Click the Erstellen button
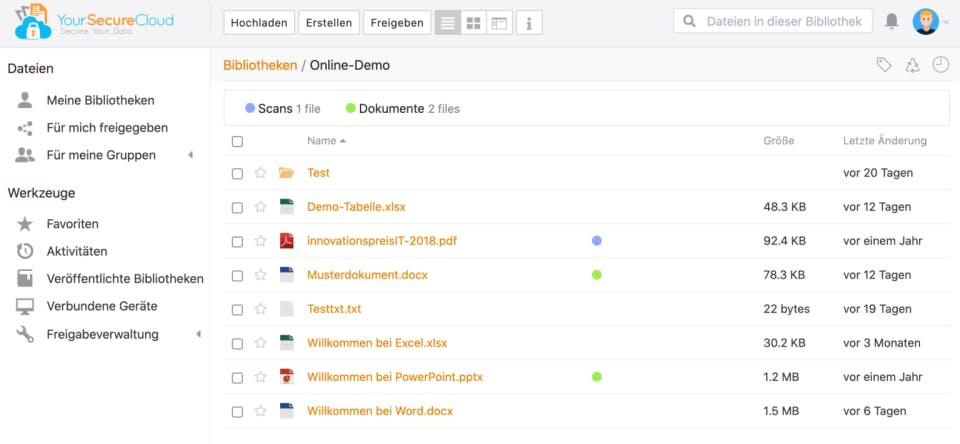Image resolution: width=960 pixels, height=444 pixels. 329,23
